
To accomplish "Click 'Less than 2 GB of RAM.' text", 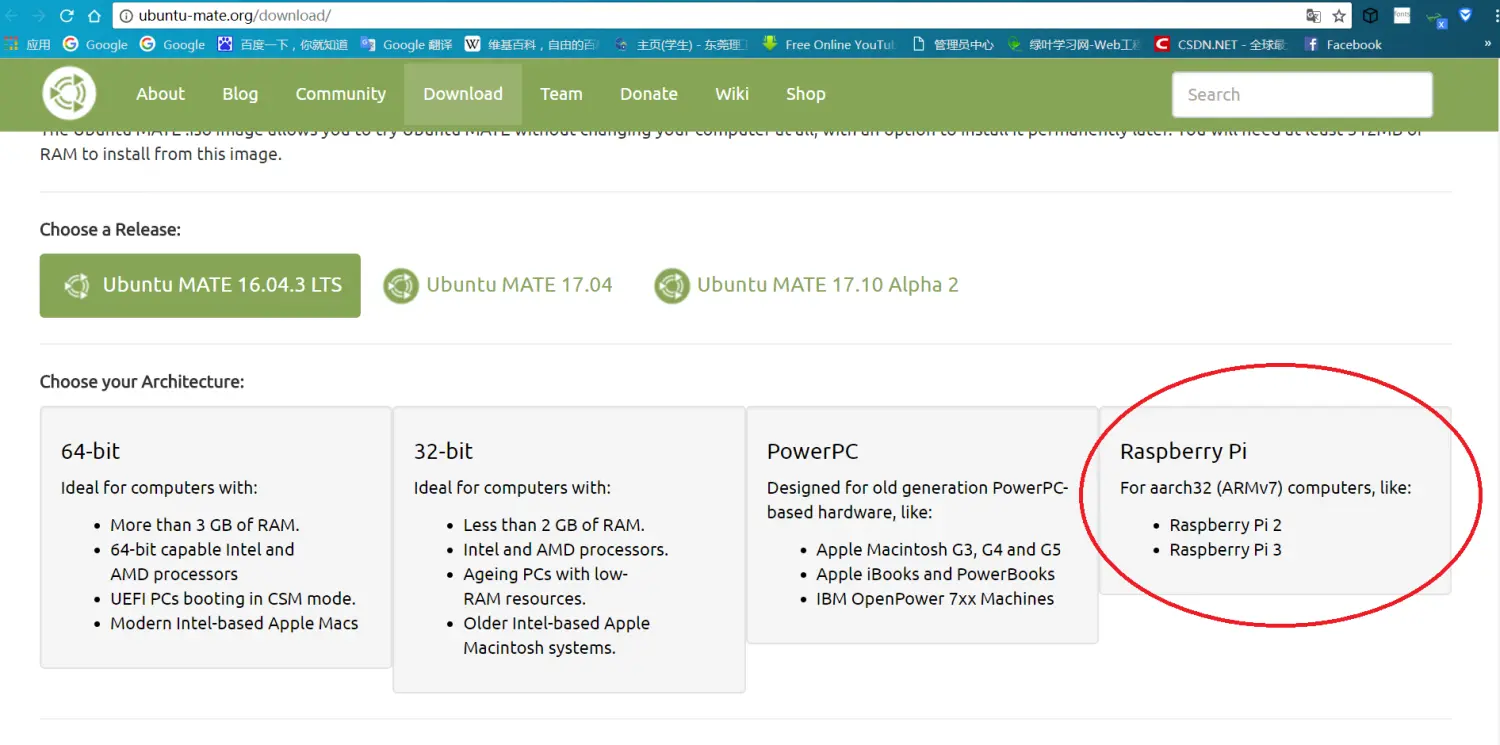I will click(x=554, y=525).
